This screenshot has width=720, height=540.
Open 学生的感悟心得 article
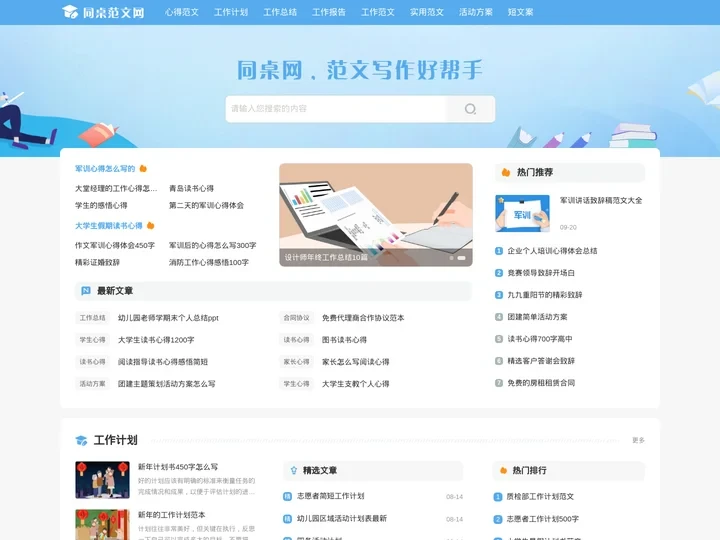pyautogui.click(x=101, y=205)
